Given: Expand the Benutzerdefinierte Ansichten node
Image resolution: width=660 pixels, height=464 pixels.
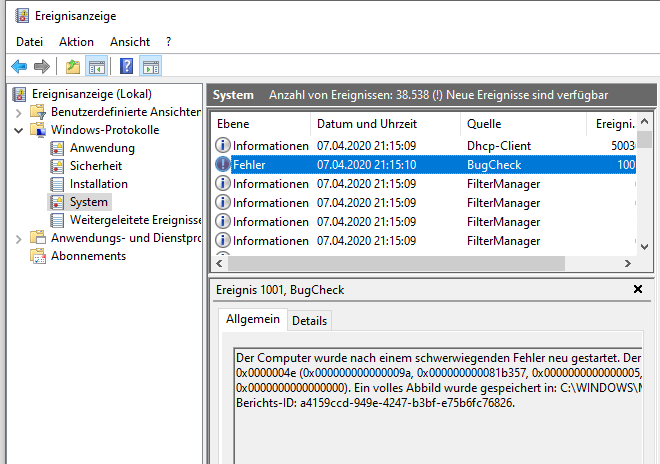Looking at the screenshot, I should (x=19, y=113).
